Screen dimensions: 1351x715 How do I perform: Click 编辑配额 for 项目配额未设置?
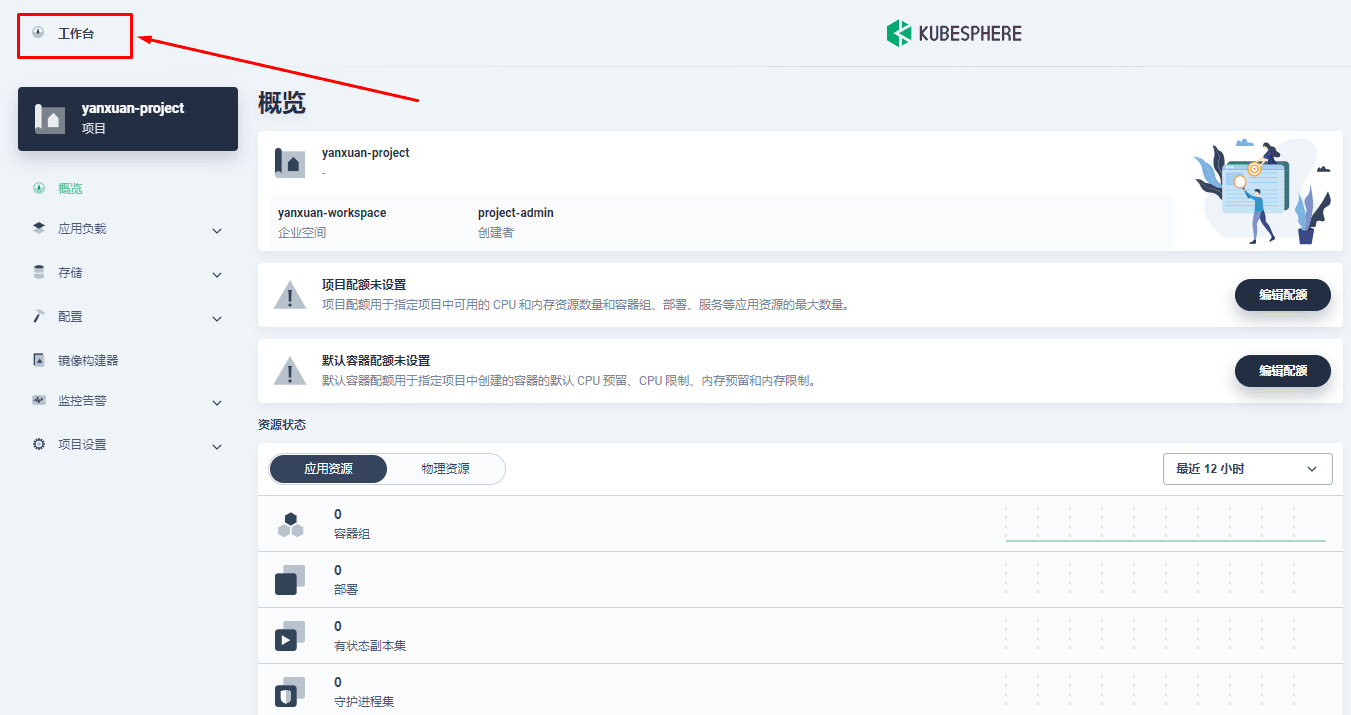[1283, 295]
